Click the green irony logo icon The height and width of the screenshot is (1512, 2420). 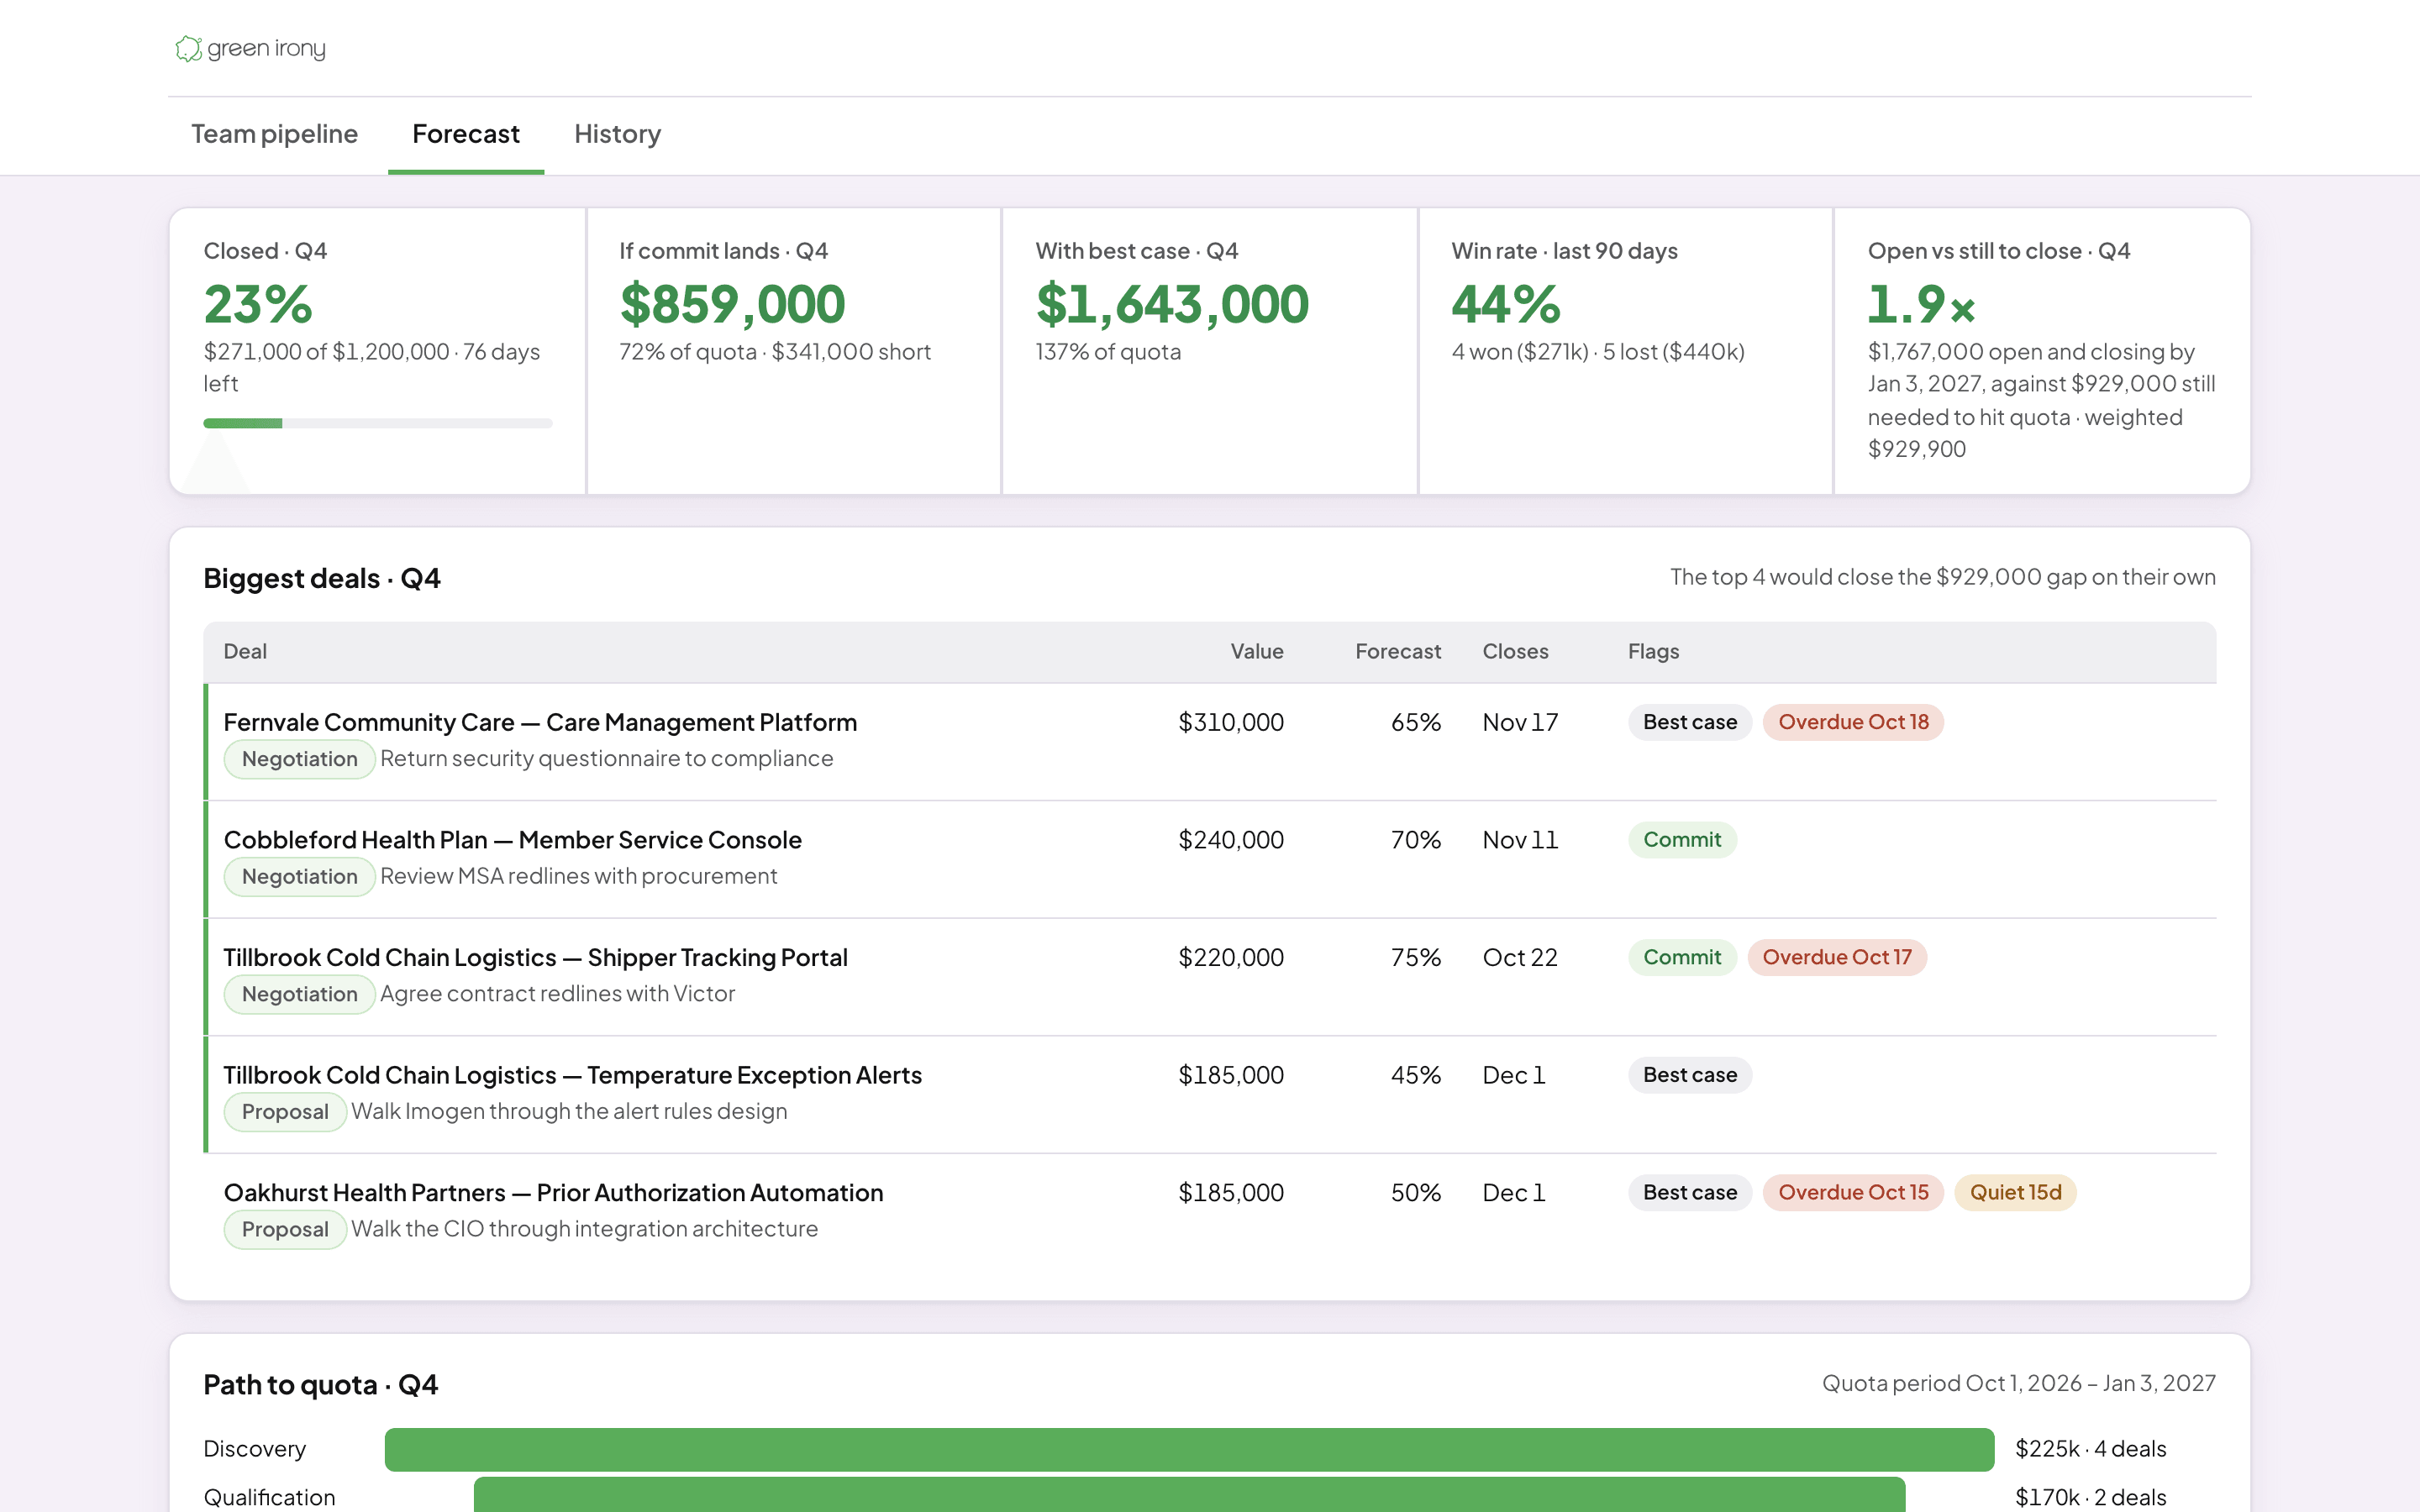pyautogui.click(x=188, y=49)
